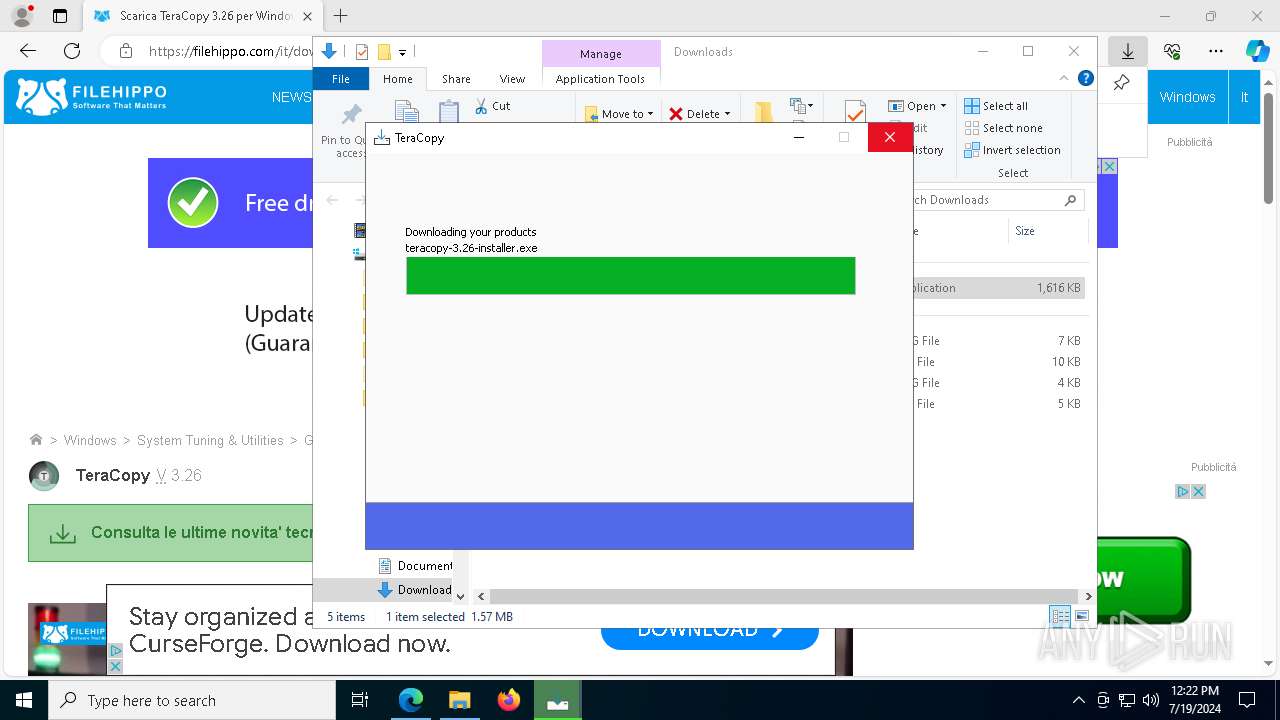This screenshot has width=1280, height=720.
Task: Expand the Open dropdown in ribbon
Action: point(943,106)
